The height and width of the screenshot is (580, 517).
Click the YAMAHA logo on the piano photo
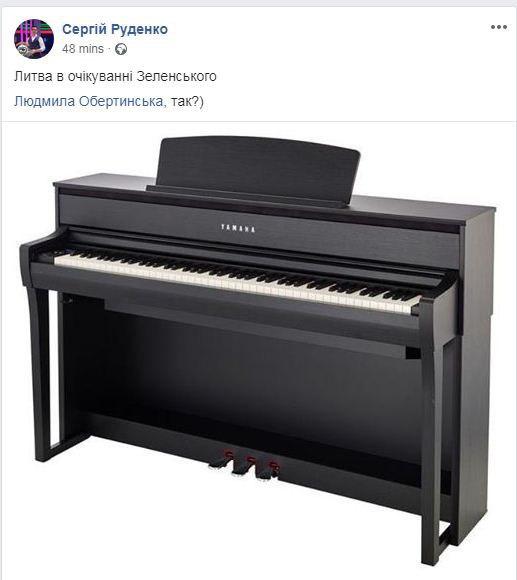click(x=238, y=228)
